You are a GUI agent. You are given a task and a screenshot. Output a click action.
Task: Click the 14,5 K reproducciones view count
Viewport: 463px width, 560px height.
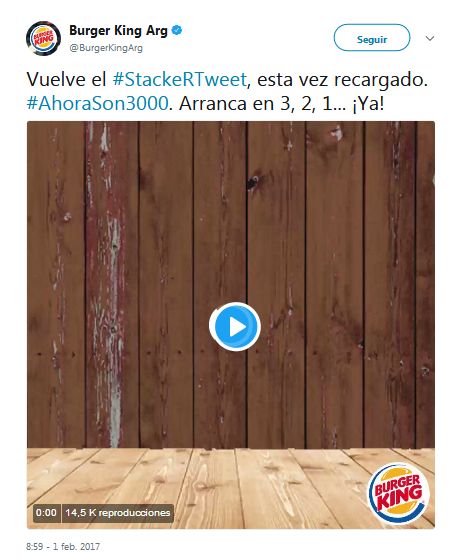118,513
